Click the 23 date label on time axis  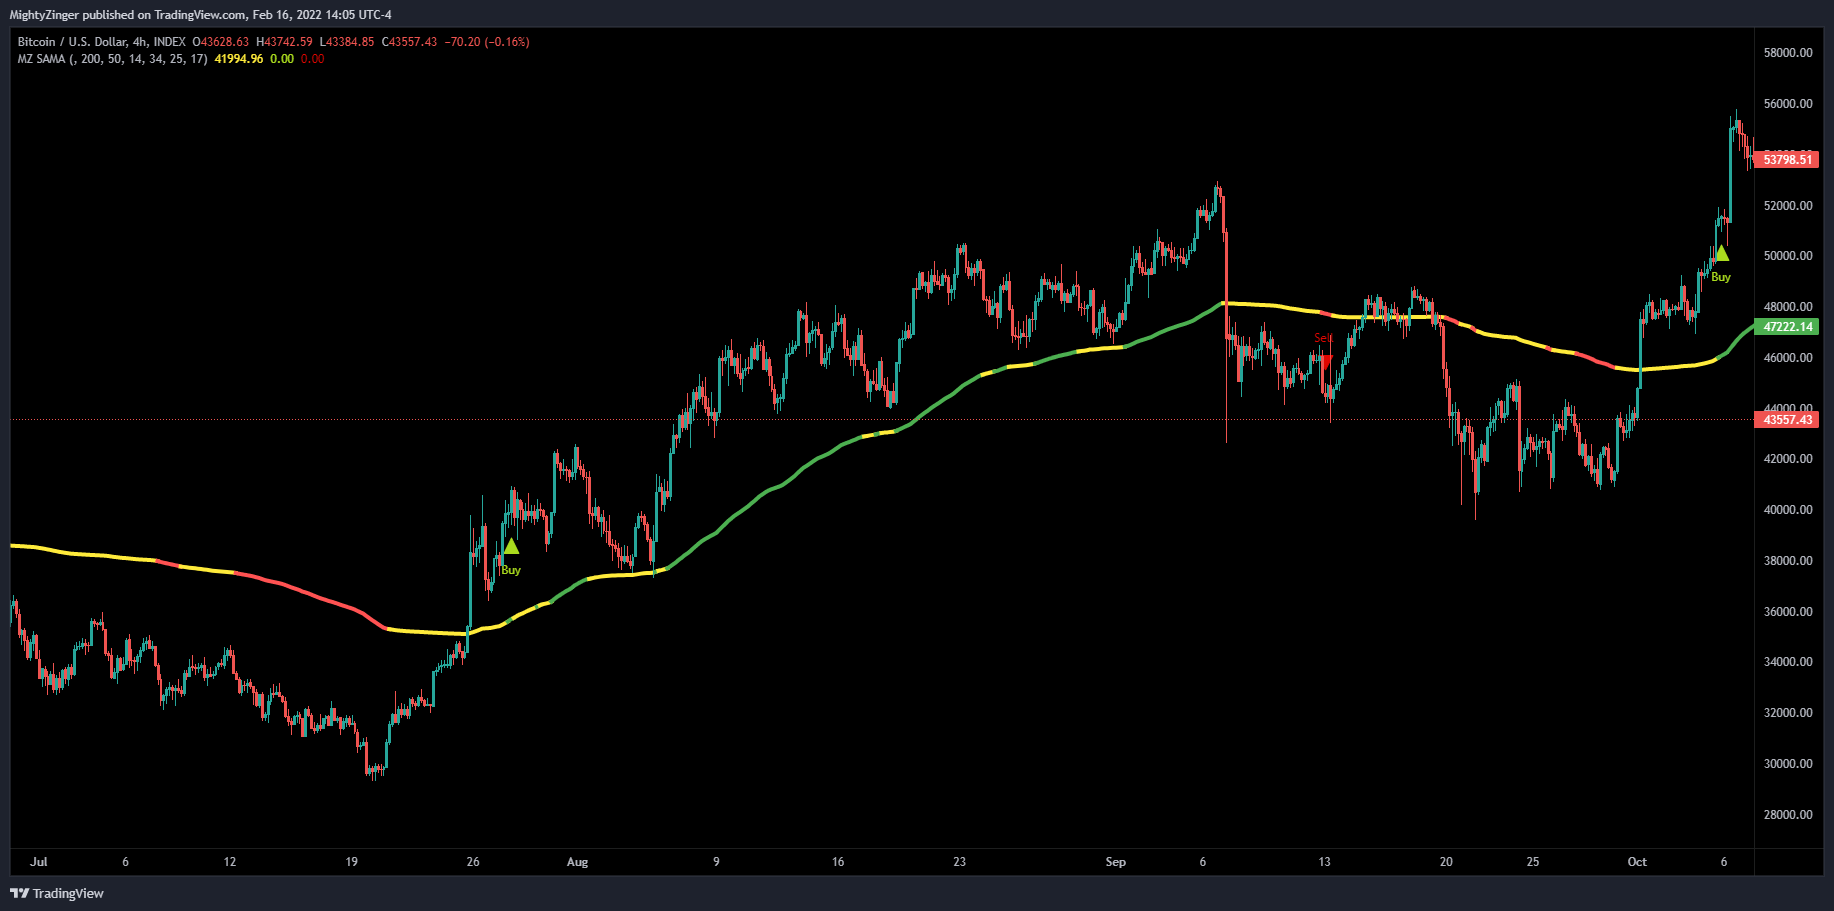959,862
